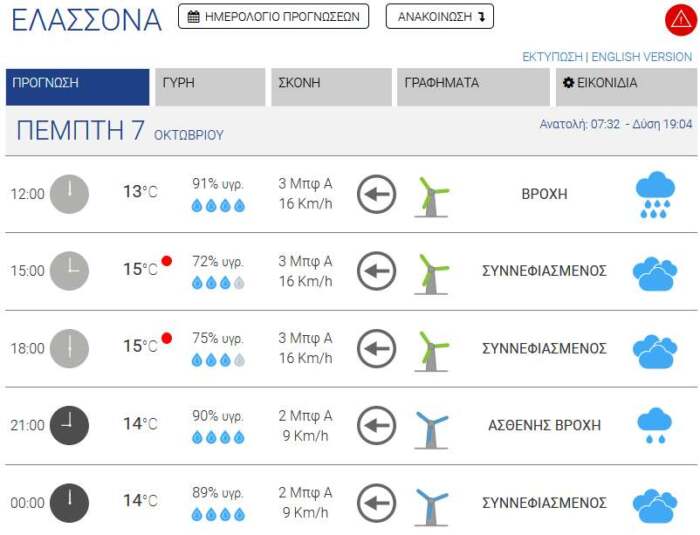Click the blue wind turbine icon at 00:00
The width and height of the screenshot is (700, 535).
pos(431,503)
